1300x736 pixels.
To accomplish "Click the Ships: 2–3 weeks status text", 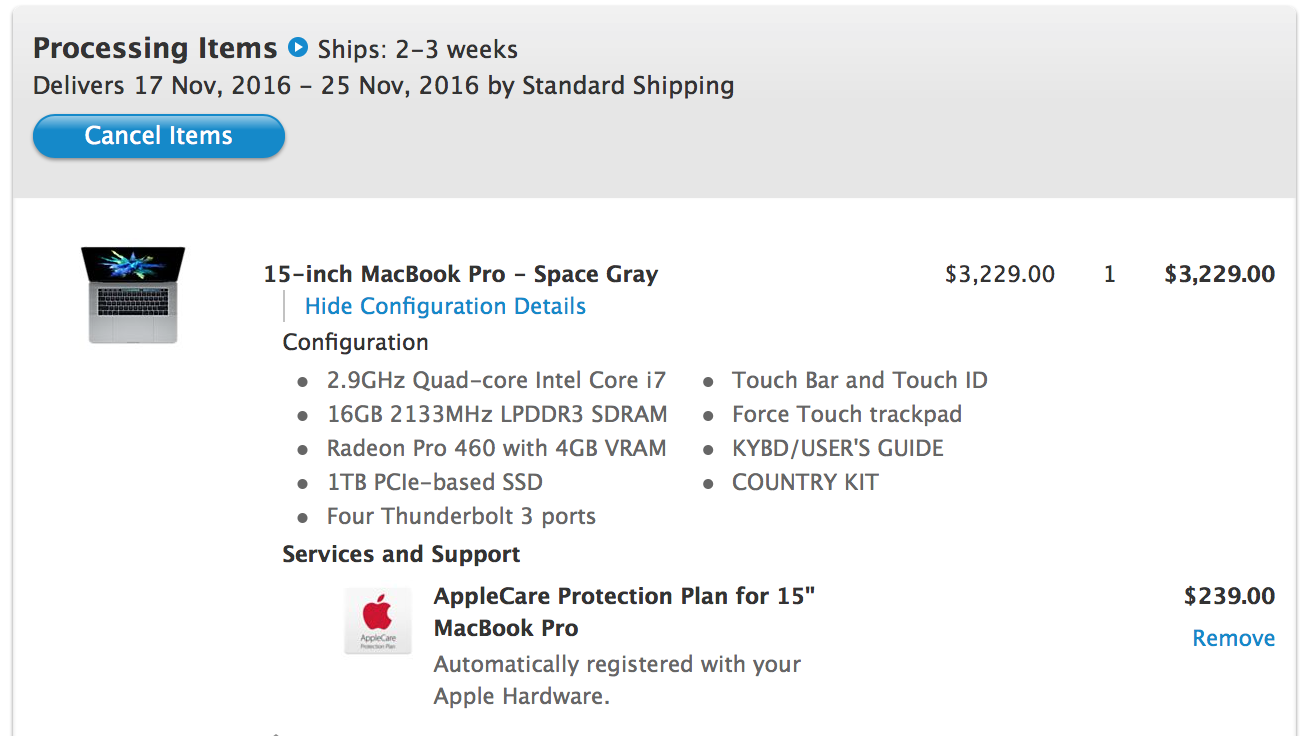I will click(418, 49).
